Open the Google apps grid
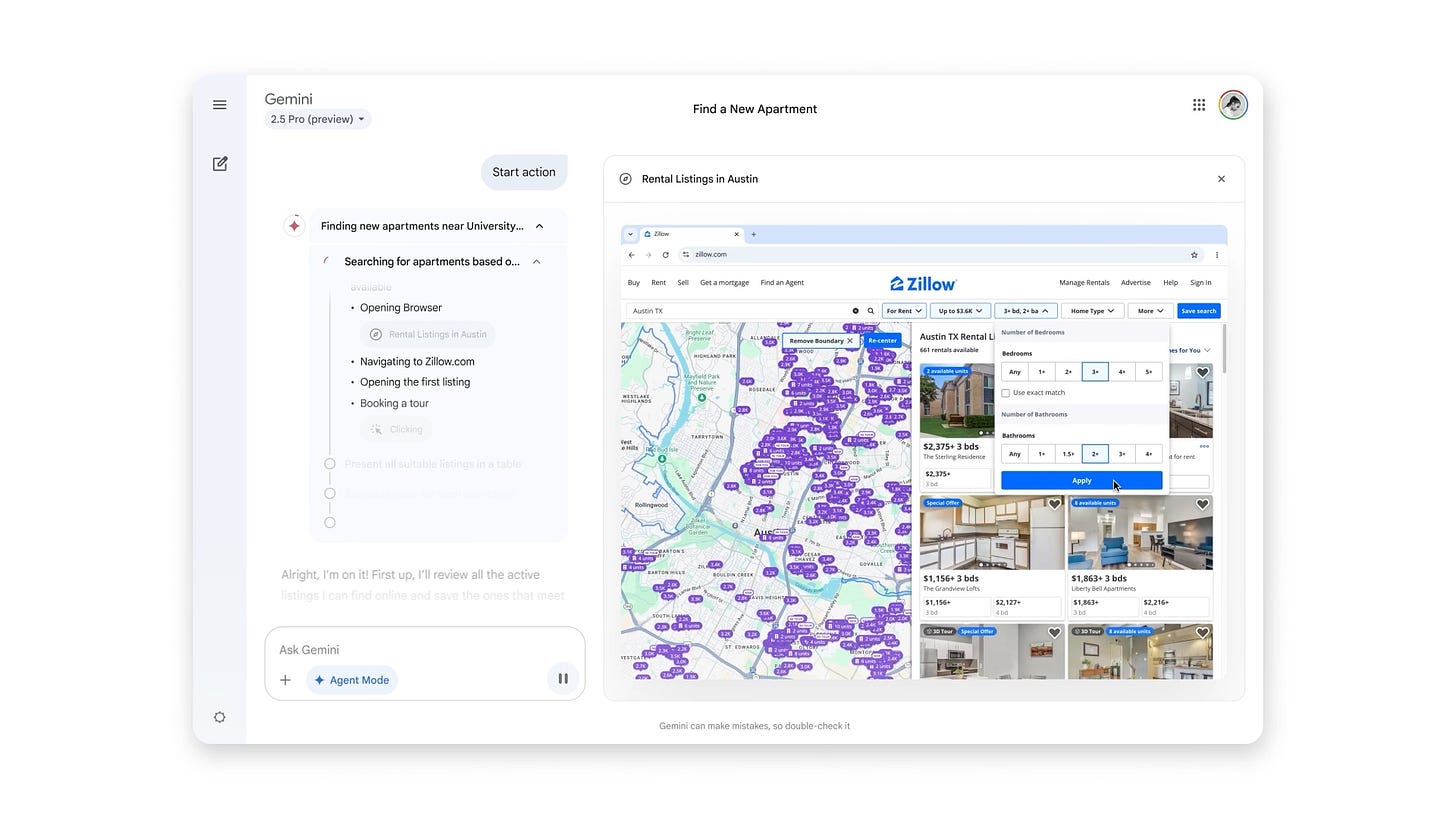The width and height of the screenshot is (1456, 819). point(1199,105)
